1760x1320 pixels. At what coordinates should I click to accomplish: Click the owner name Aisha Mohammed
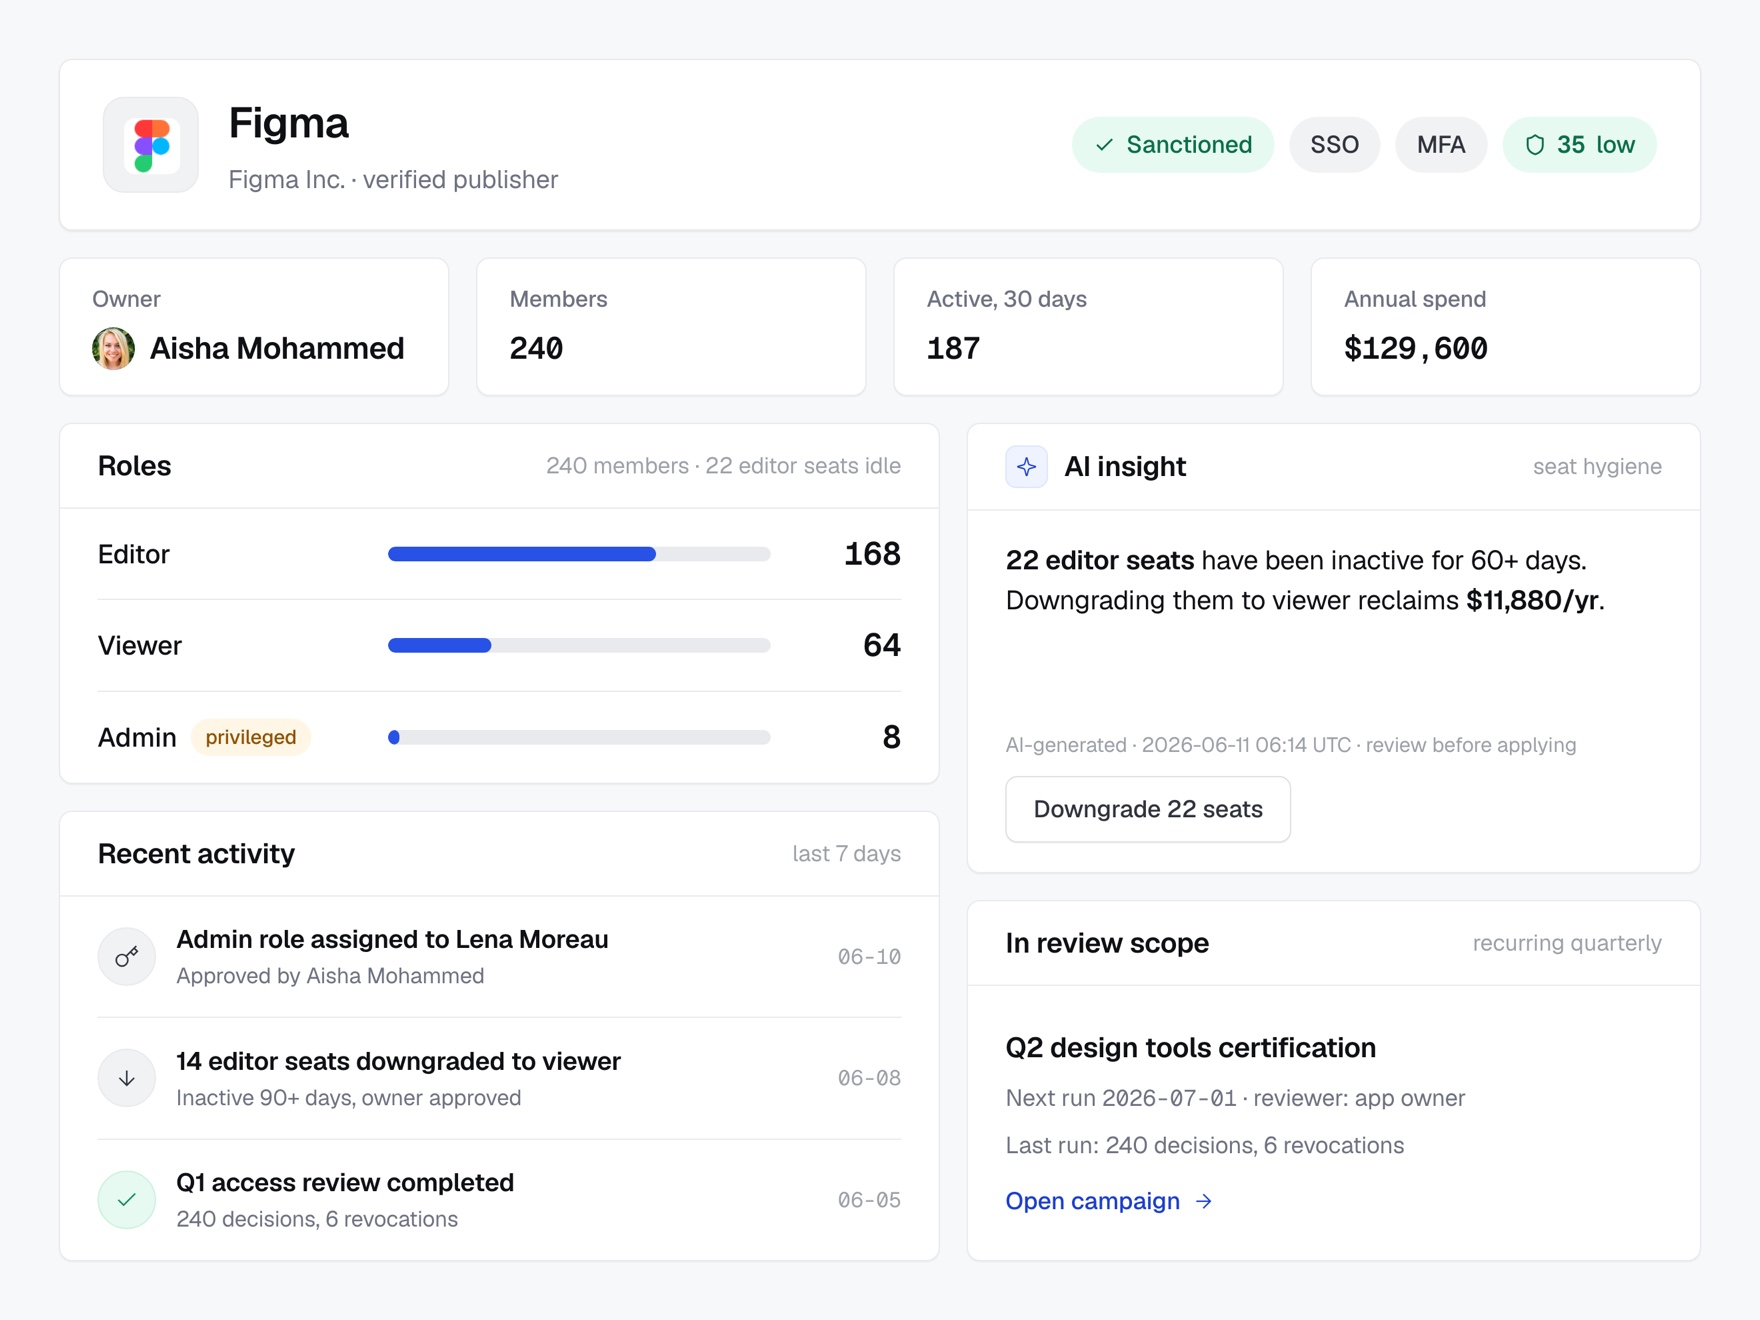click(x=277, y=349)
